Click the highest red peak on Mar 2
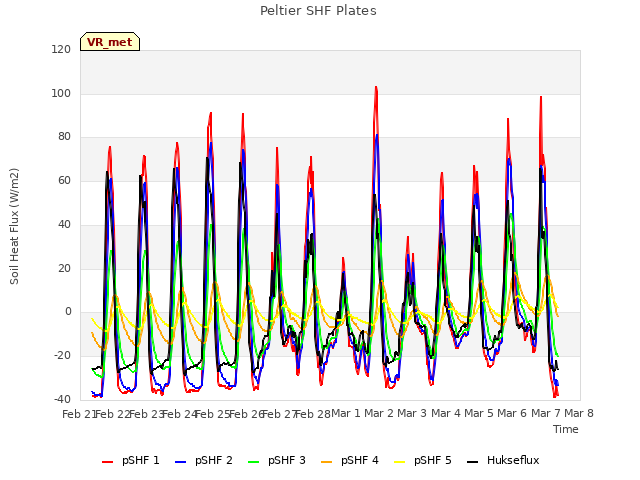Screen dimensions: 640x480 (376, 87)
